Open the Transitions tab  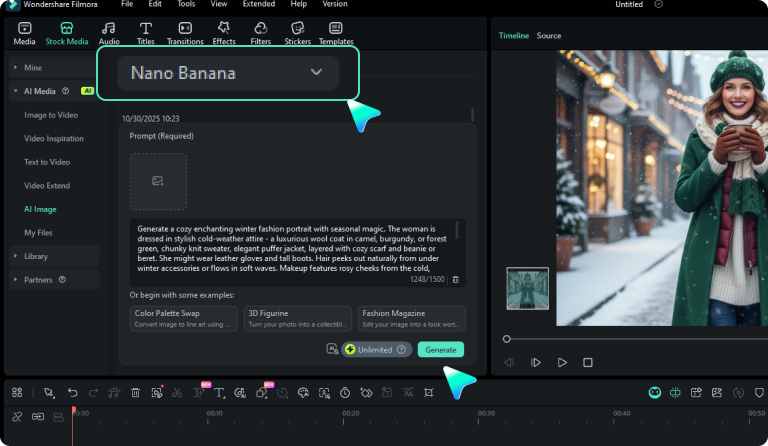pyautogui.click(x=185, y=33)
